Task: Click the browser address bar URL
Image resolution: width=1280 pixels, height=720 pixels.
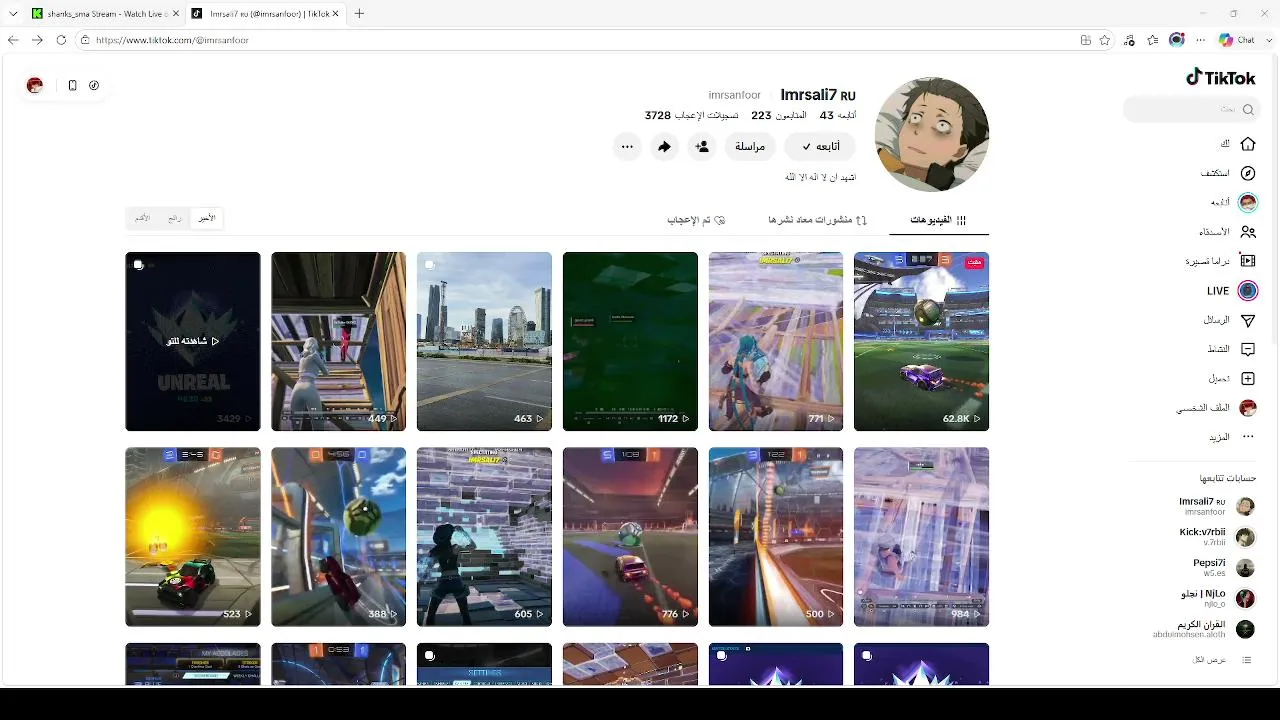Action: tap(172, 40)
